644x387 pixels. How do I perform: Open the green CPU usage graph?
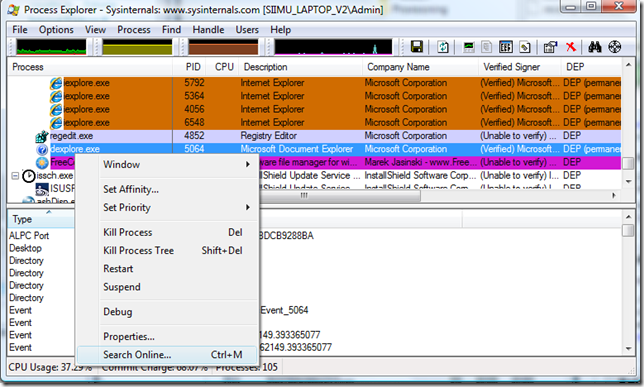pos(51,47)
